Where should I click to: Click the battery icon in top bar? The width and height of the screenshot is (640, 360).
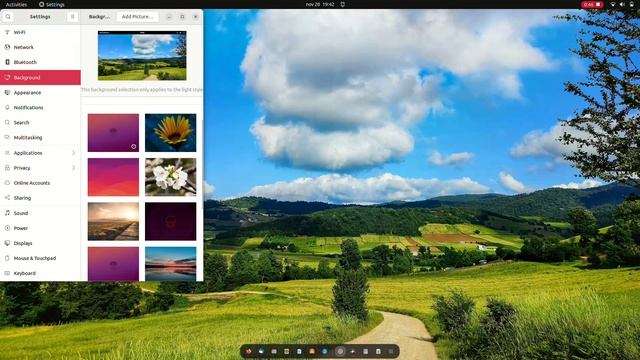[x=632, y=4]
